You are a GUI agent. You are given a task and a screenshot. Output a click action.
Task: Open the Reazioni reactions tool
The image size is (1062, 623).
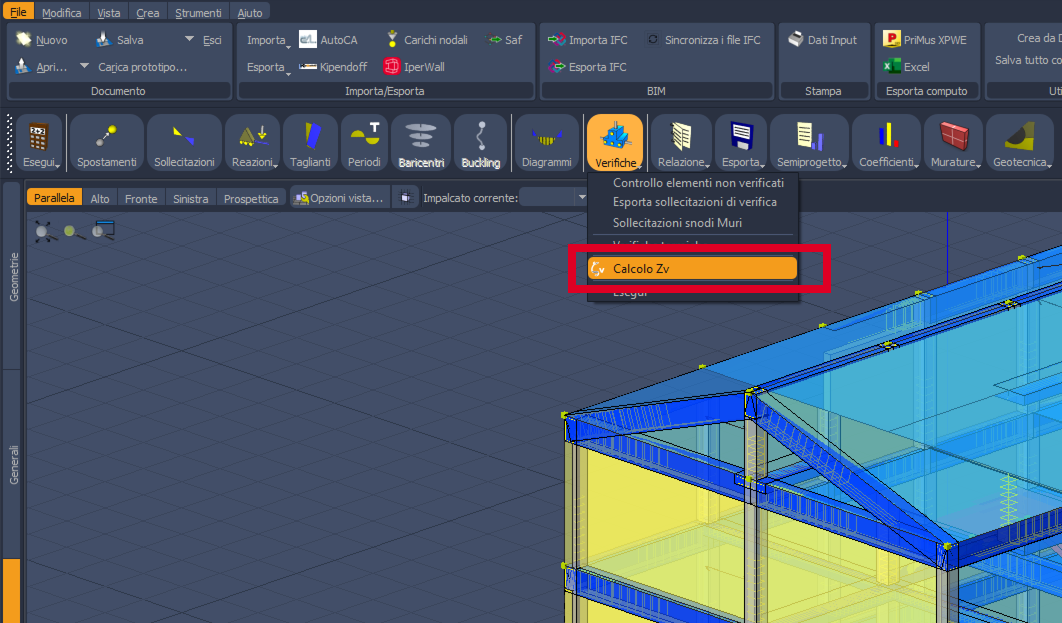[253, 143]
